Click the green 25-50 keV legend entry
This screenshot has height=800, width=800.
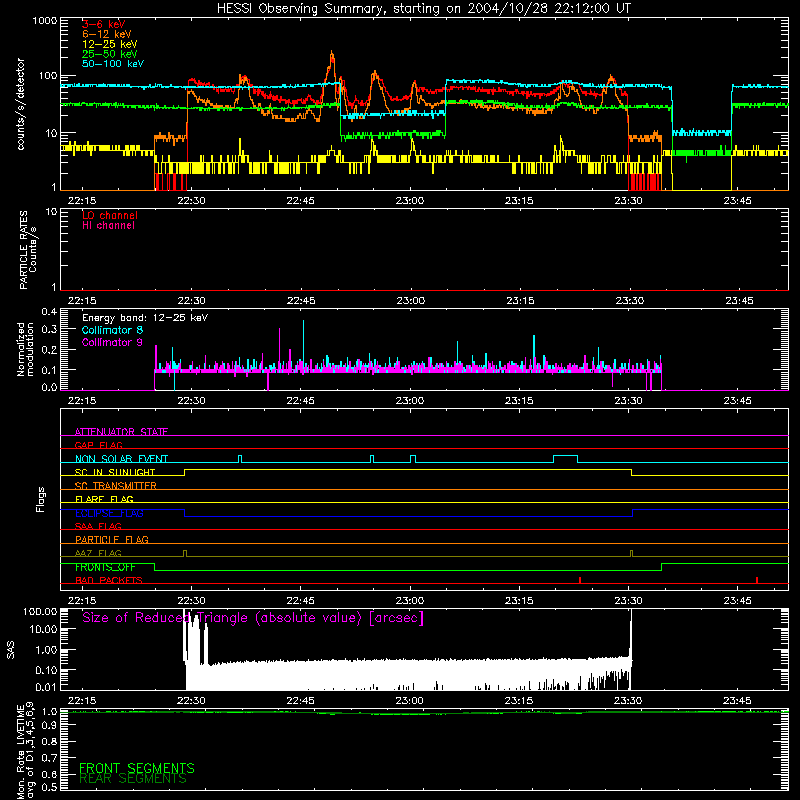tap(110, 54)
